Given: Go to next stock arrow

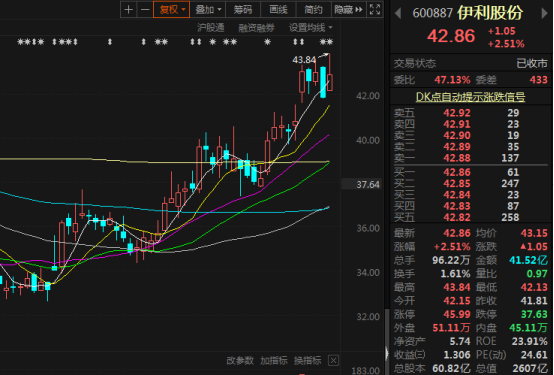Looking at the screenshot, I should point(544,13).
